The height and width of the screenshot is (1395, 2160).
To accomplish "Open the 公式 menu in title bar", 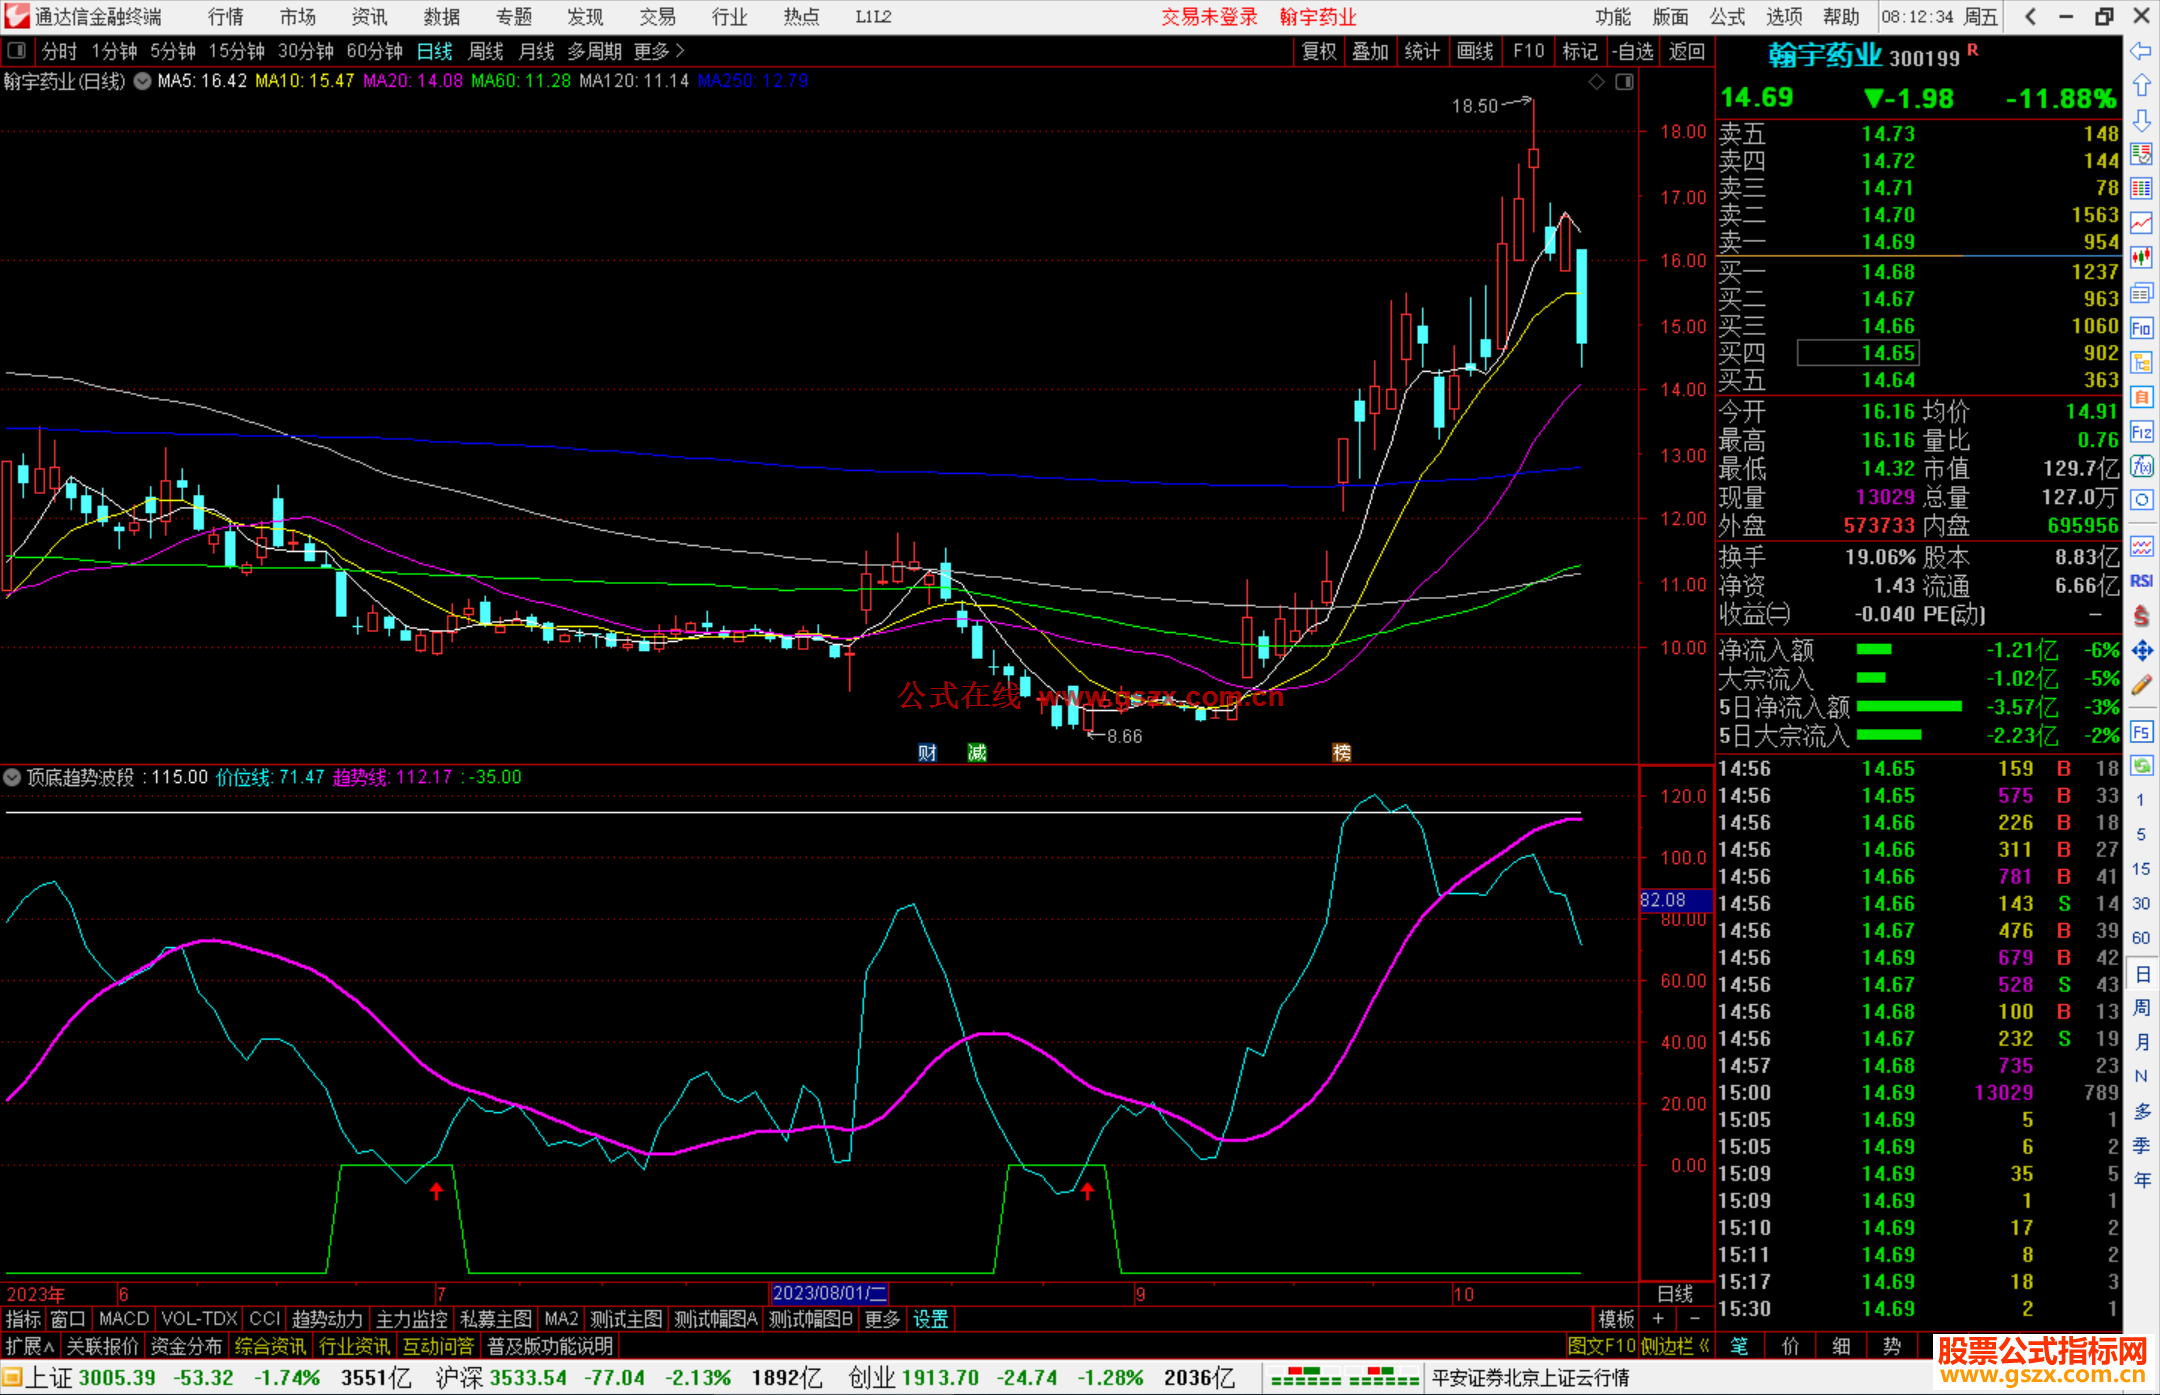I will [x=1726, y=17].
